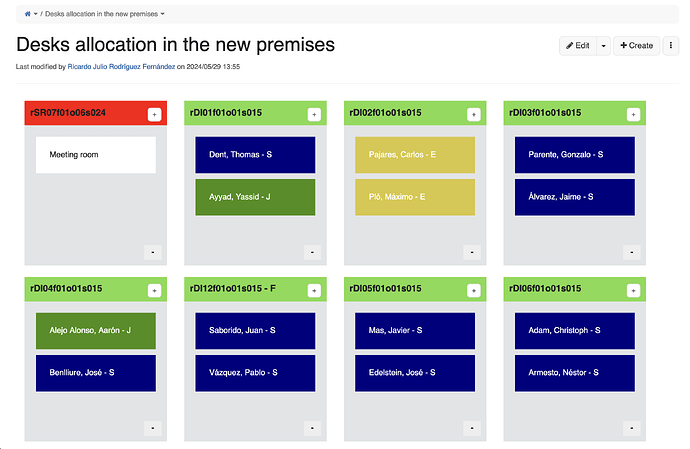Click the home icon in breadcrumb
690x449 pixels.
(28, 14)
